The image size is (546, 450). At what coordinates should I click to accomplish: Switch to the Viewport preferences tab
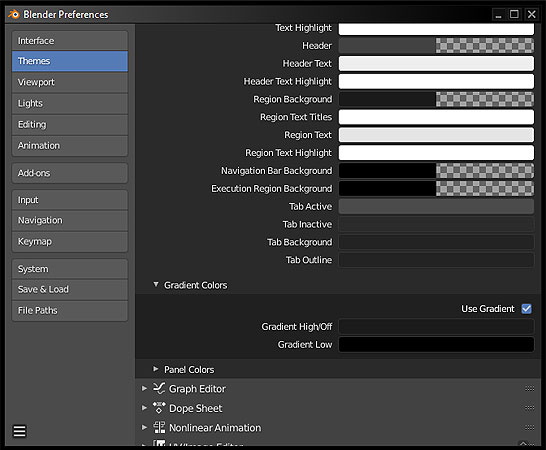click(x=70, y=82)
